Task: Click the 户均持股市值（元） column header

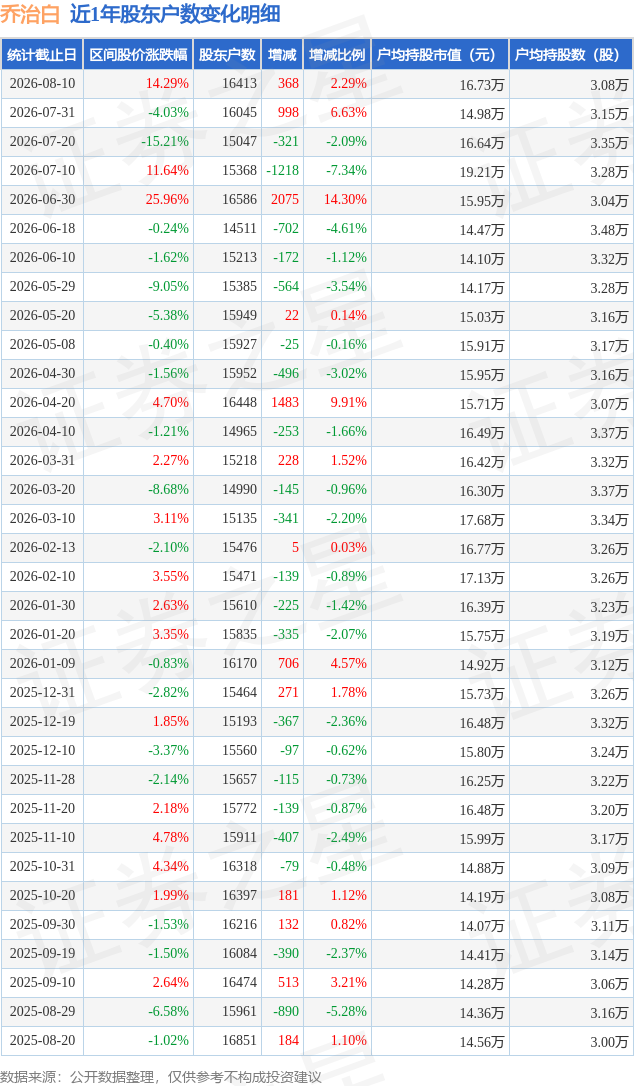Action: tap(440, 55)
